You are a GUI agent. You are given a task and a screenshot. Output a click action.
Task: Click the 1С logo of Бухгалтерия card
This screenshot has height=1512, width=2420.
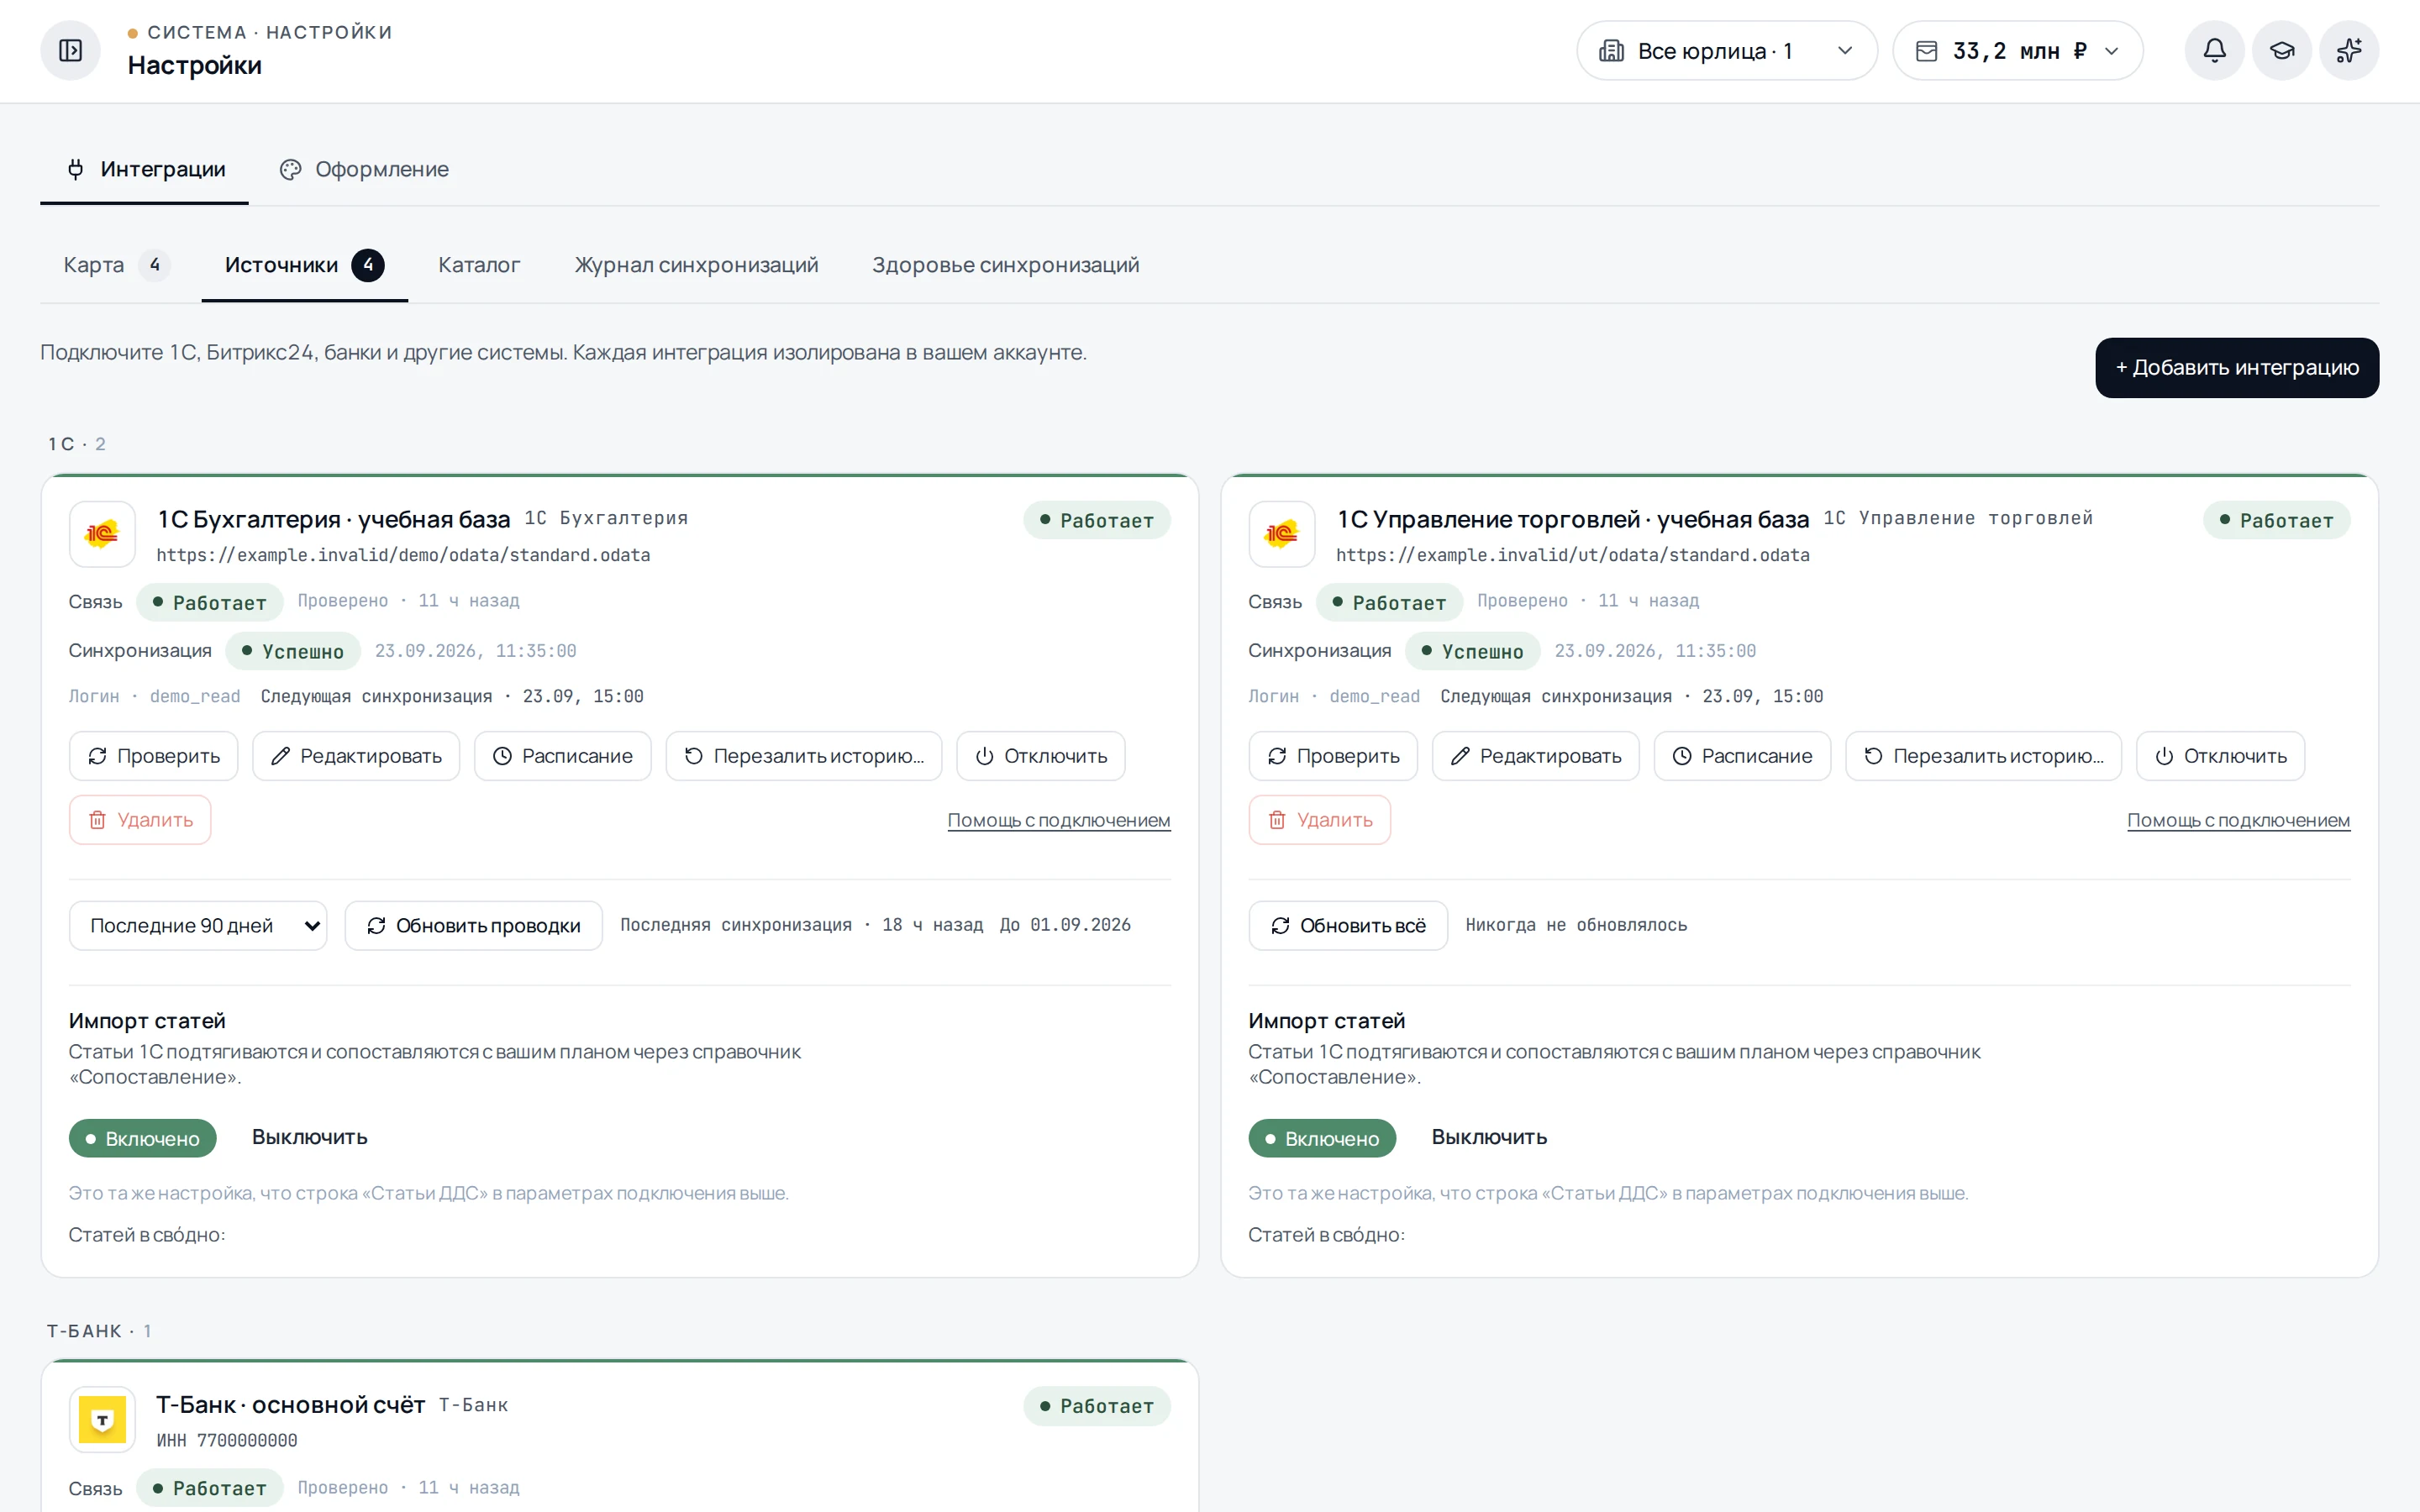102,534
